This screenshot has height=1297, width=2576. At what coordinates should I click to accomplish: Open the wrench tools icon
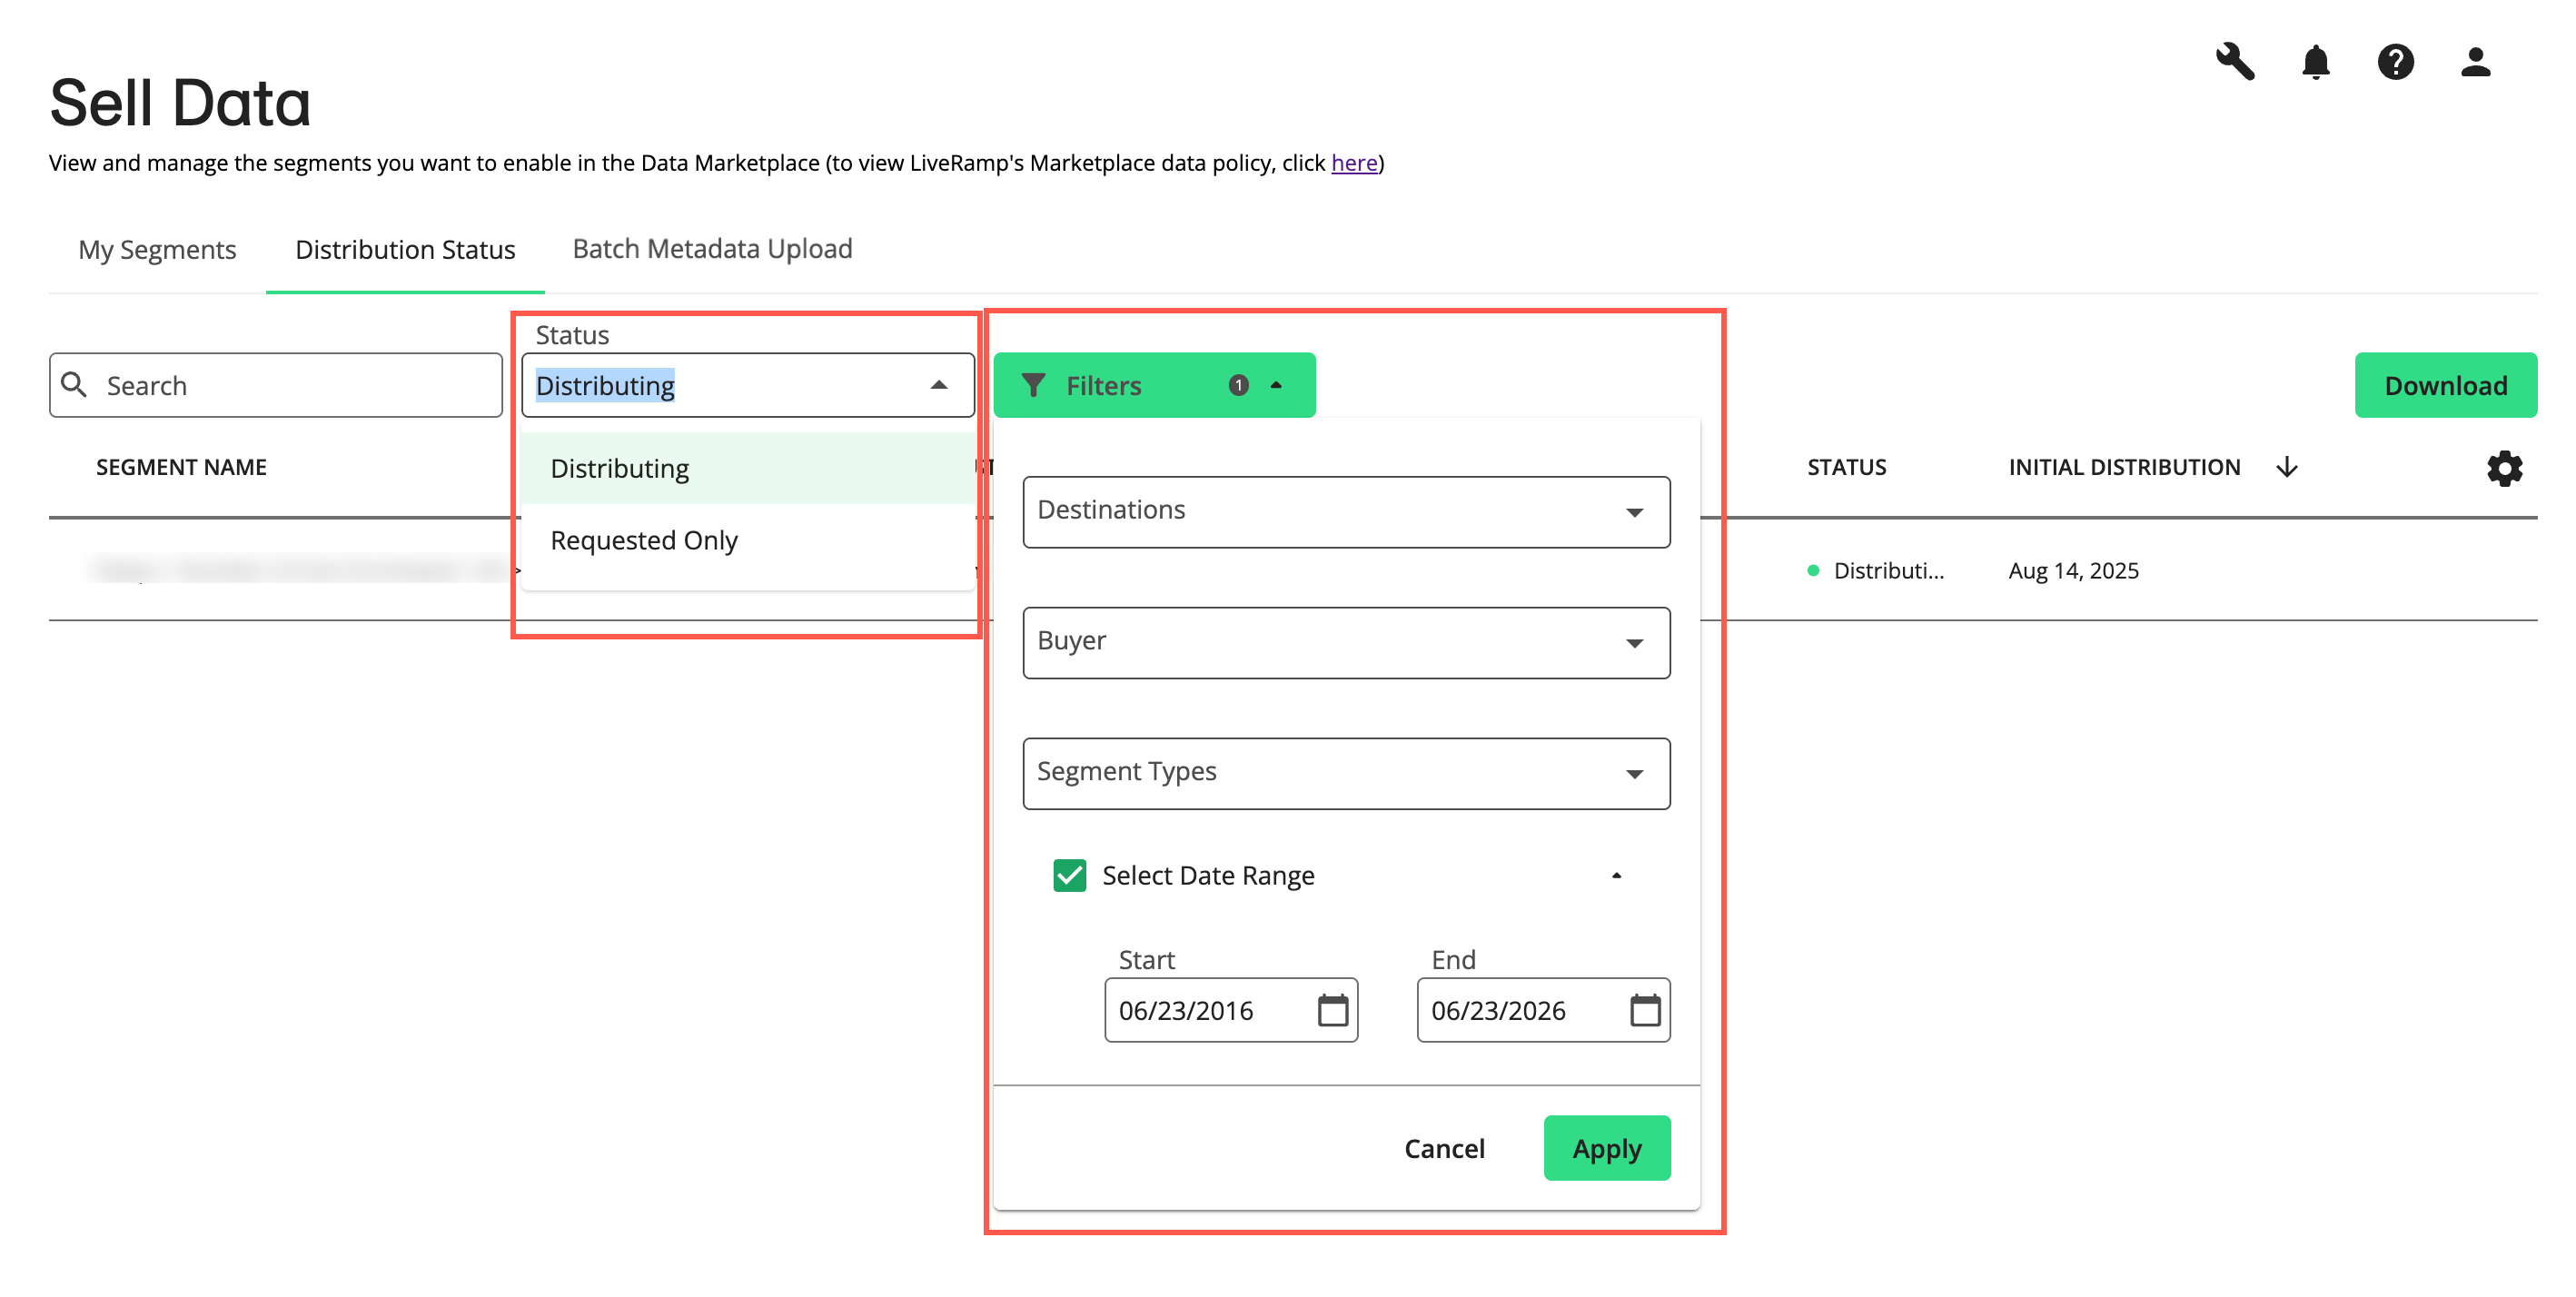[x=2235, y=62]
